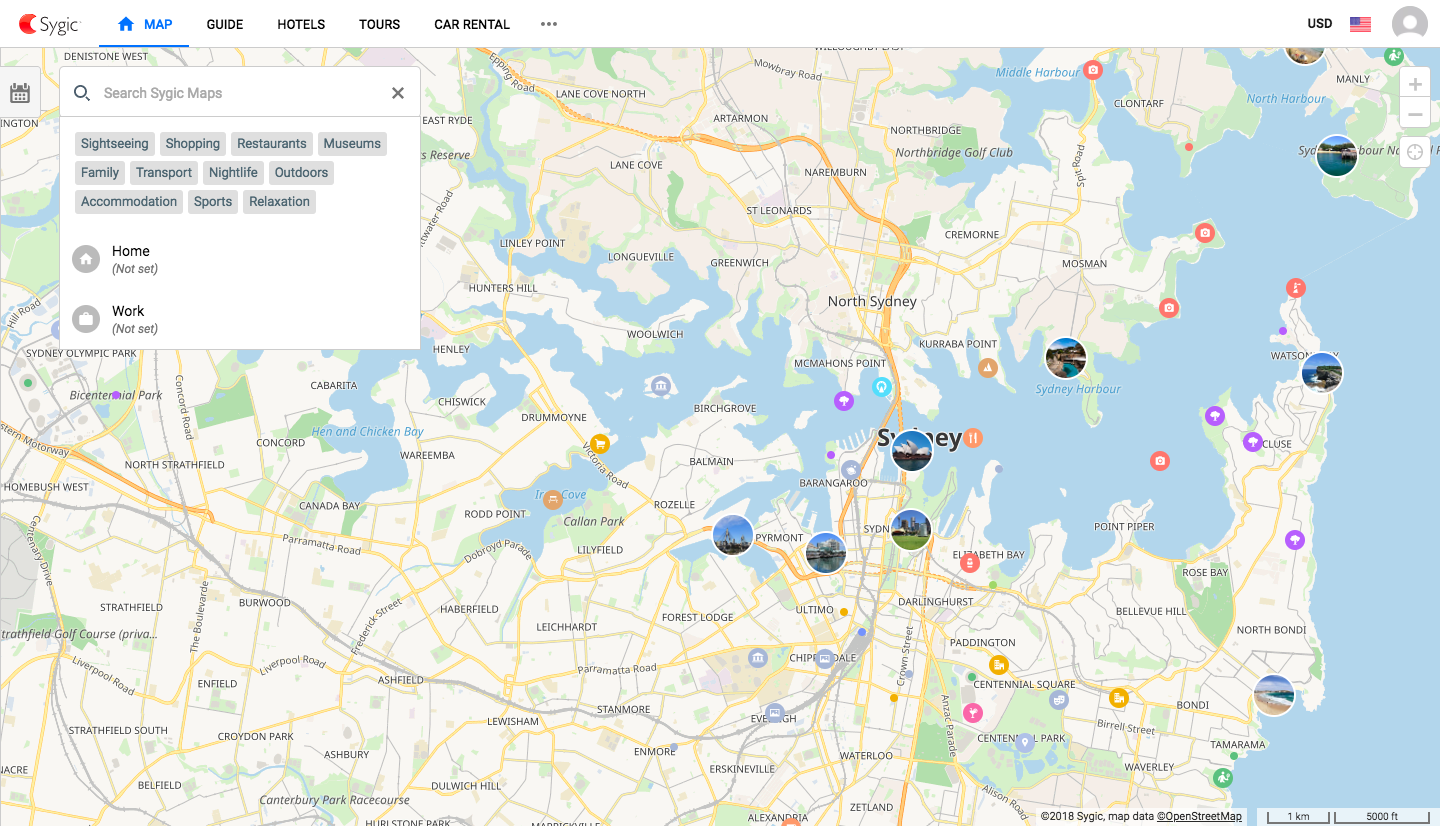Filter by Accommodation category

coord(129,202)
